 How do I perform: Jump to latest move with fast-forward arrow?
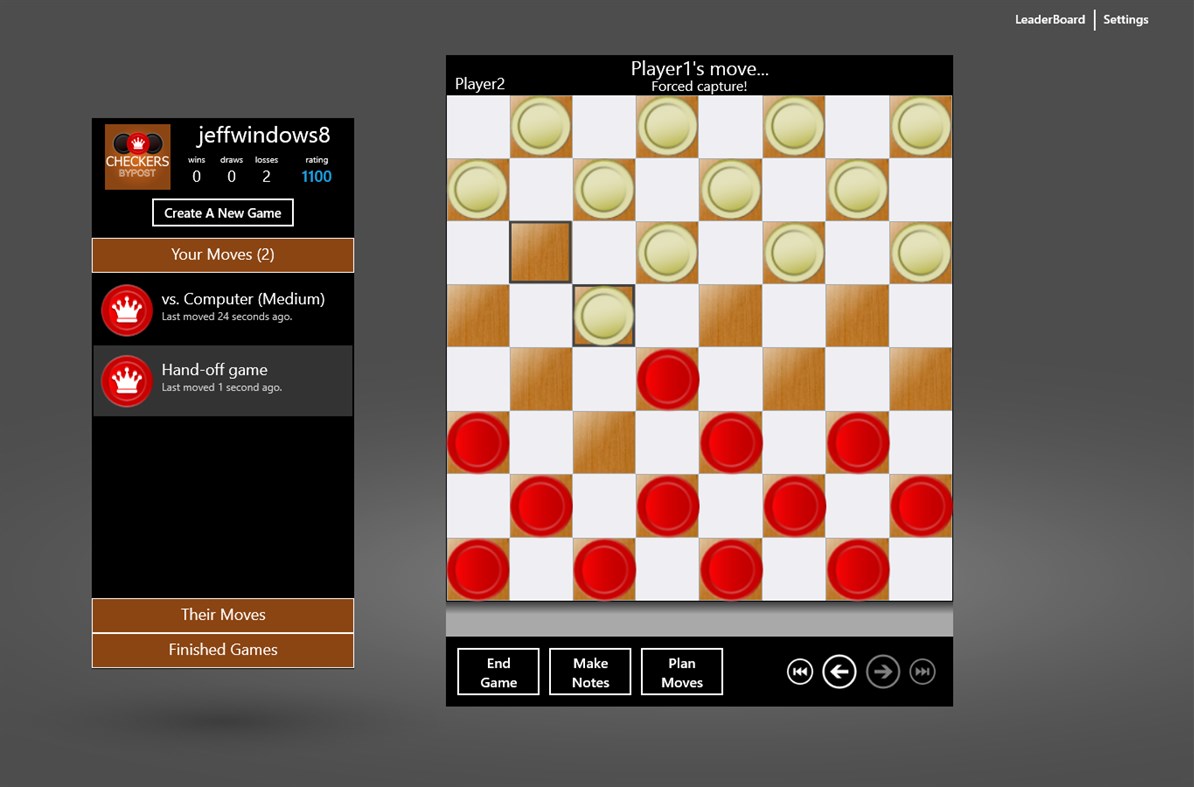pos(921,671)
